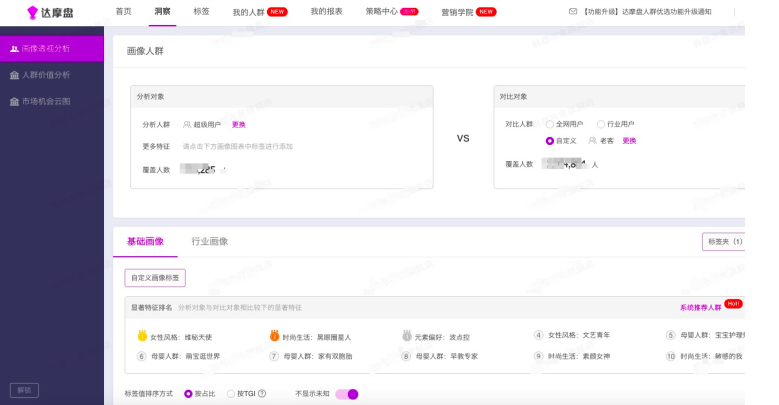779x405 pixels.
Task: Click the rank 6 circle badge
Action: (x=142, y=356)
